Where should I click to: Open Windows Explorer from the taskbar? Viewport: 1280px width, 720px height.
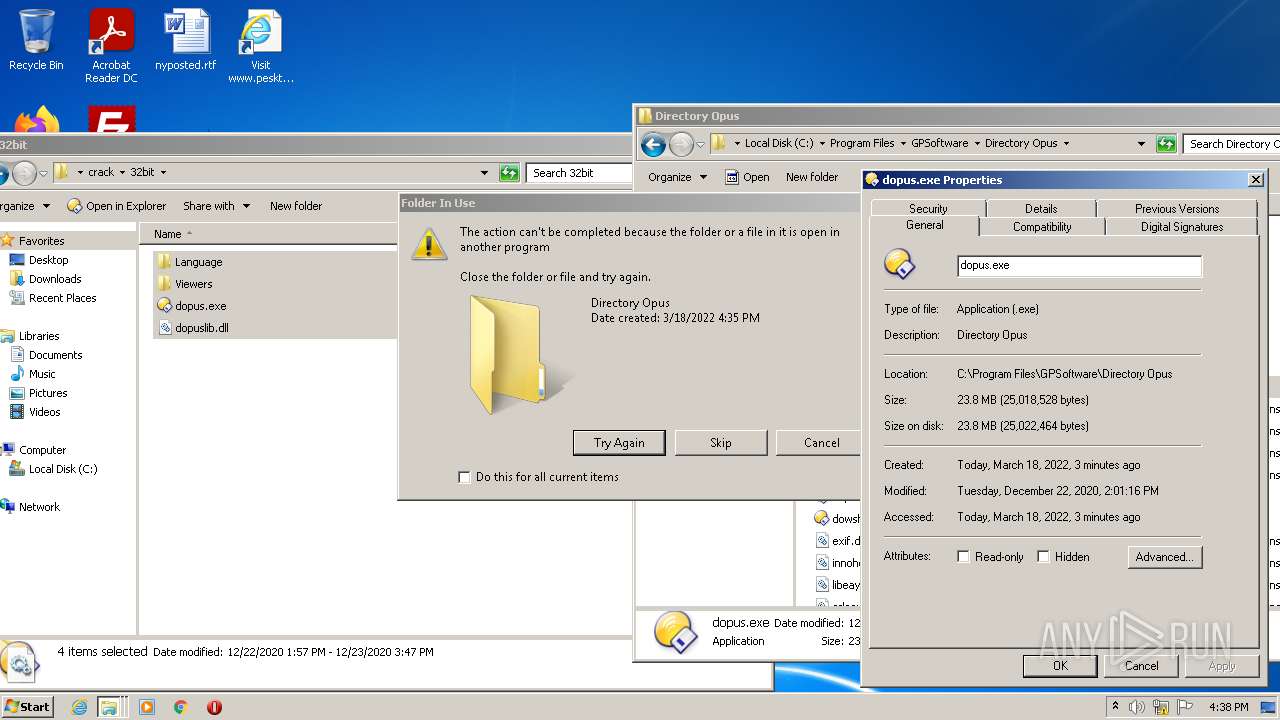pyautogui.click(x=108, y=707)
